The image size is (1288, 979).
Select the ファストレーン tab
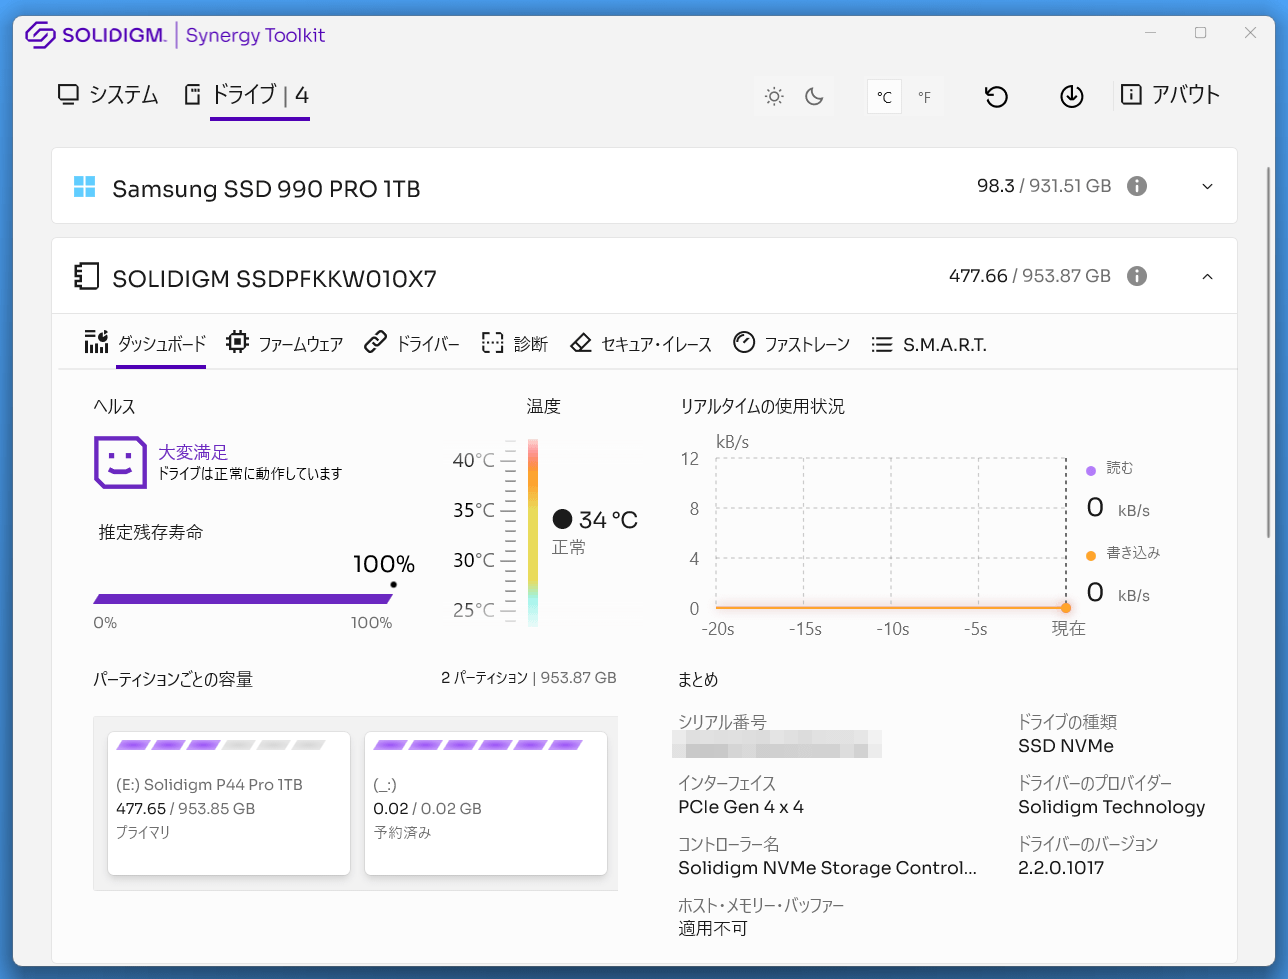pos(792,344)
